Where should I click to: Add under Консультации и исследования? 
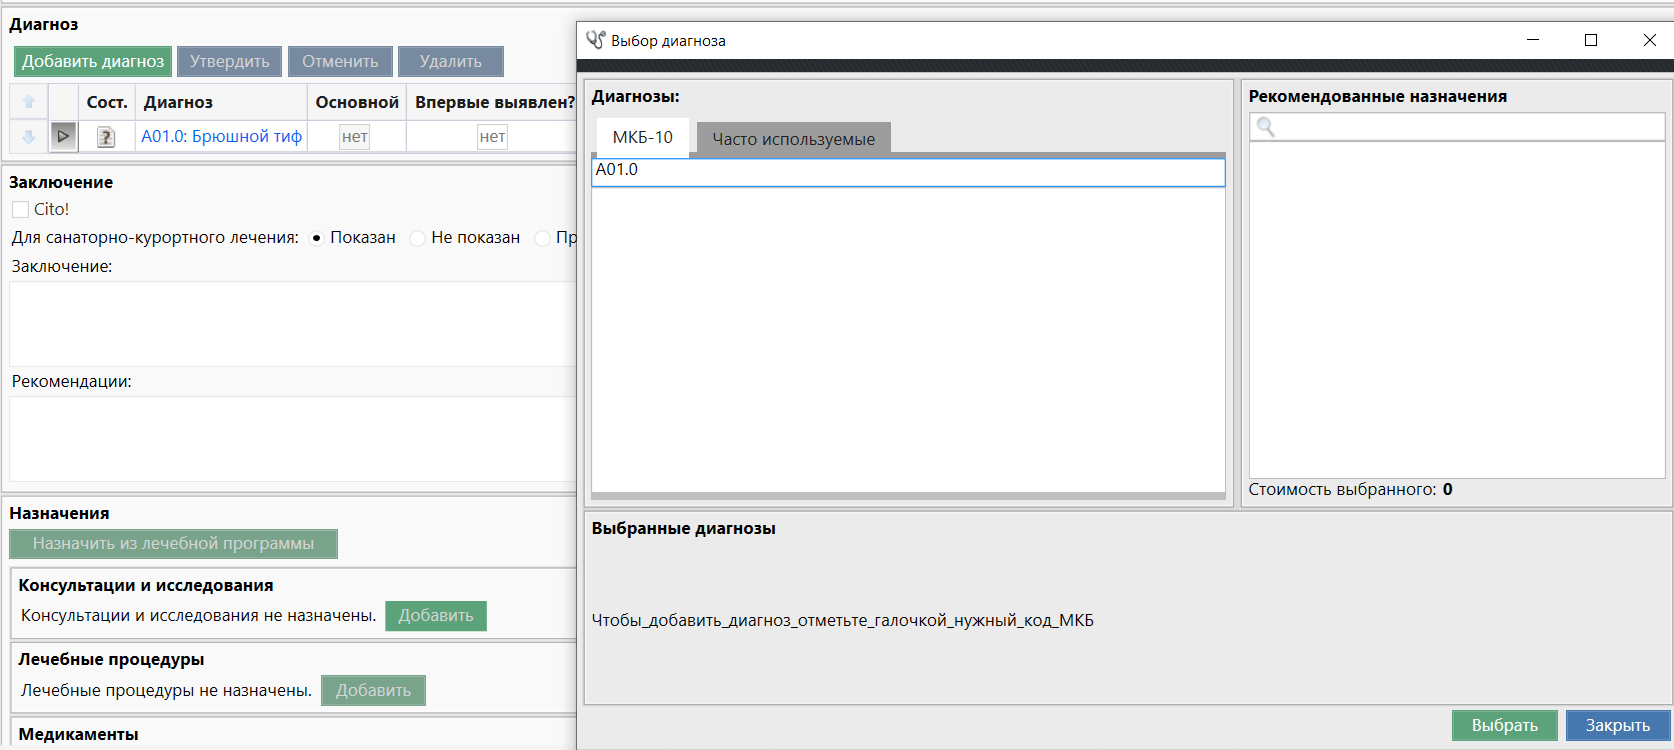(x=436, y=616)
